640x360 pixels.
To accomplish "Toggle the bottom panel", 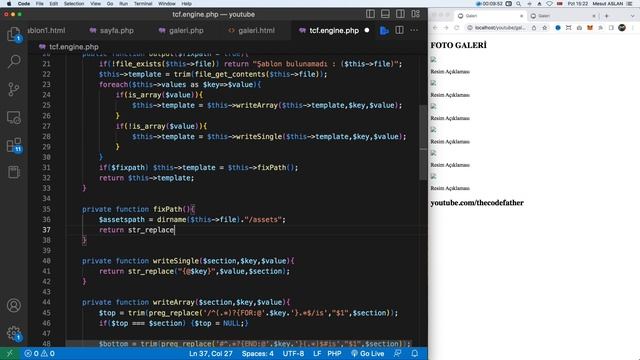I will pos(385,14).
